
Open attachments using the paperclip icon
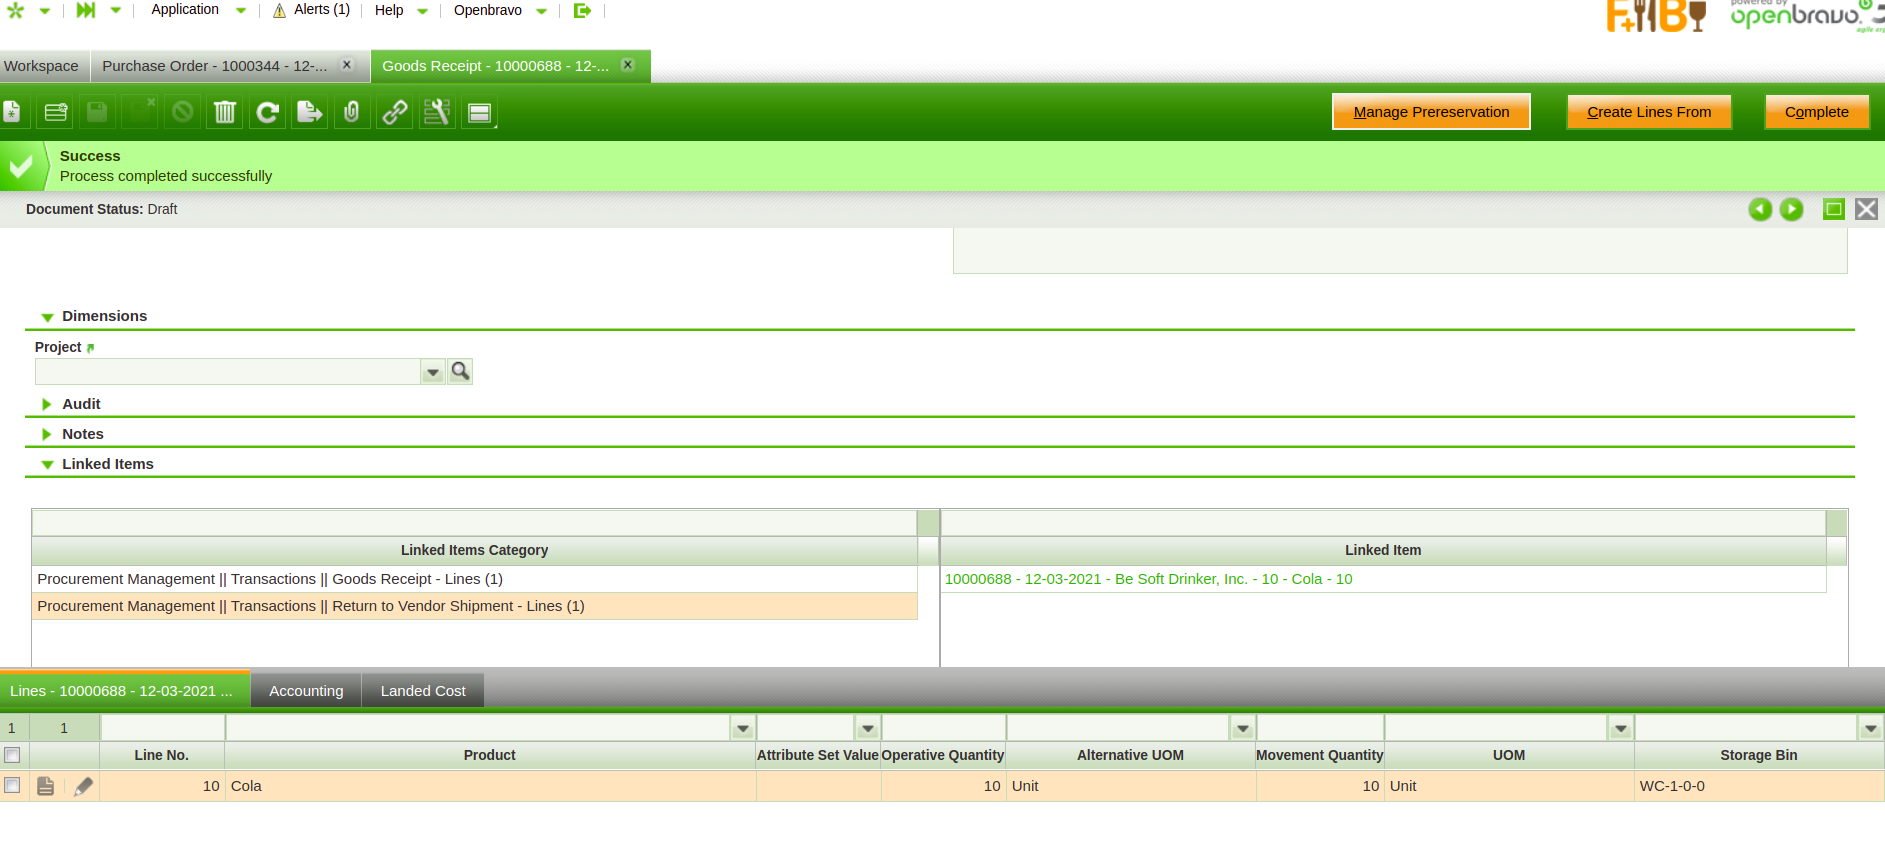(352, 112)
